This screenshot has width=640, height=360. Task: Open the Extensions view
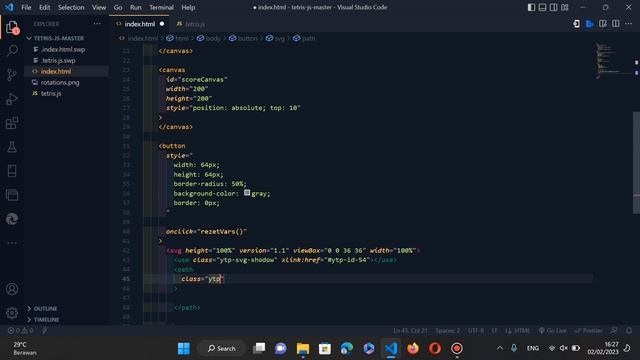[12, 123]
